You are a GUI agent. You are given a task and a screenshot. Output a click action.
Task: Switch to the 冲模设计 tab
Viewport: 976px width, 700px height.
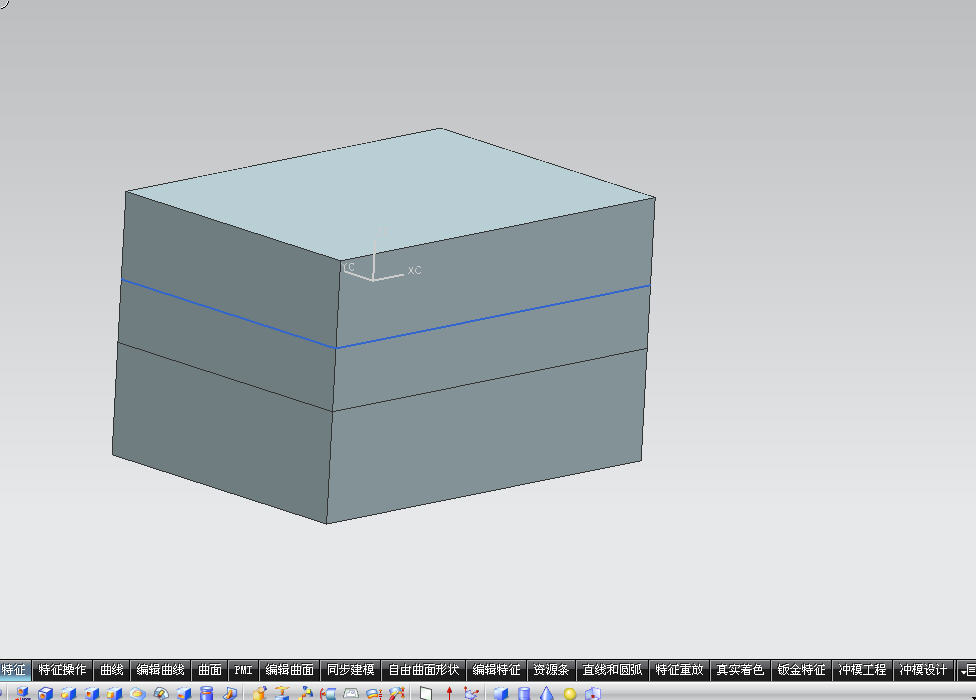(923, 670)
